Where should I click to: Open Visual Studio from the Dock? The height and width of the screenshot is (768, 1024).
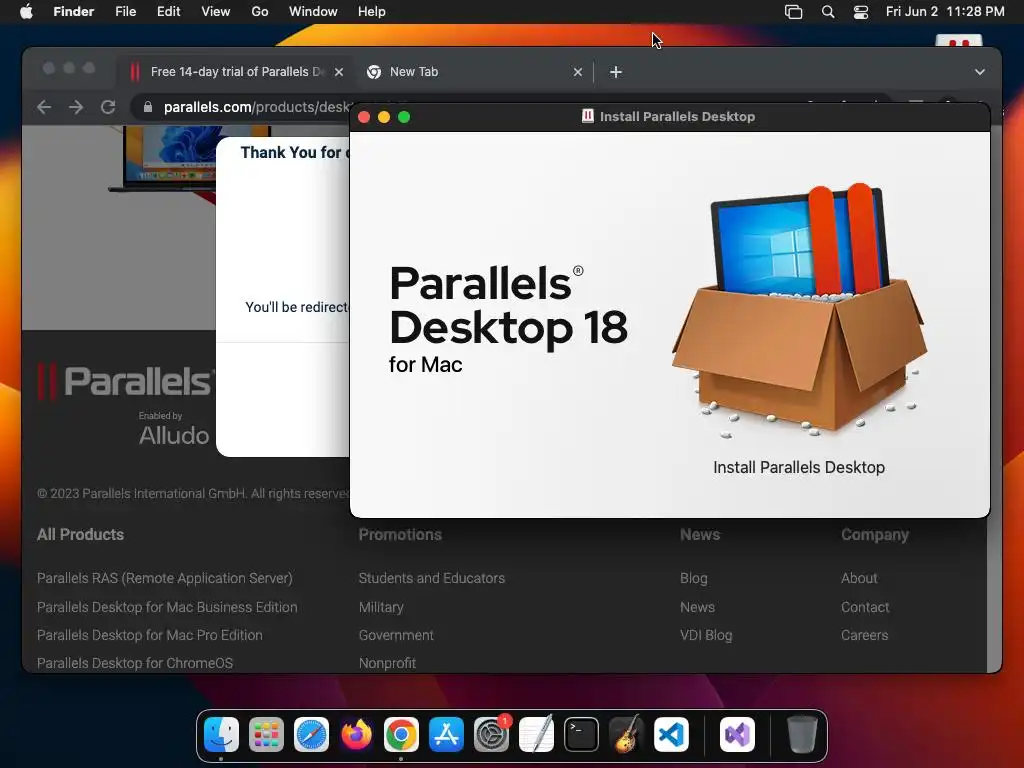[737, 735]
